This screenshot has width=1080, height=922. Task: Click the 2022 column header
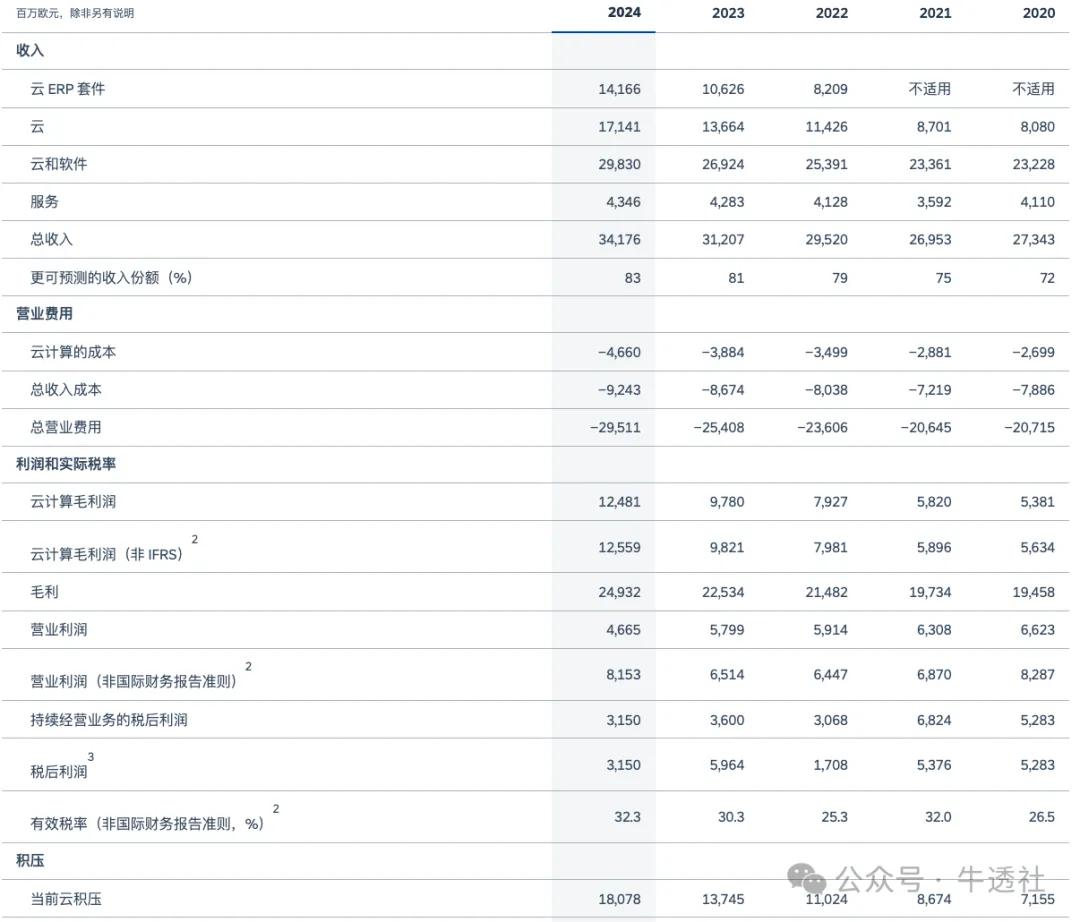(831, 13)
